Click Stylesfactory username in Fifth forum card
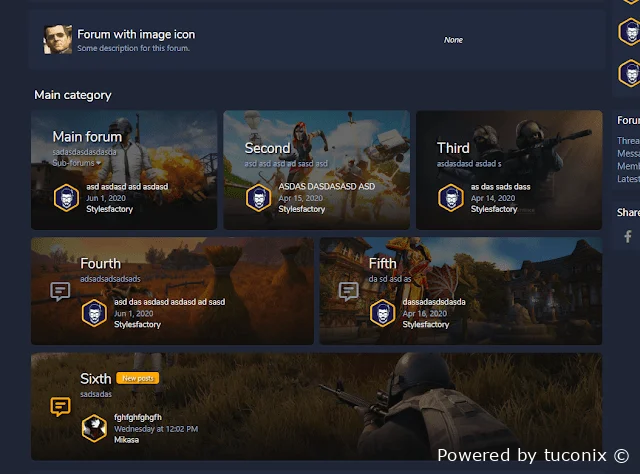 click(426, 325)
